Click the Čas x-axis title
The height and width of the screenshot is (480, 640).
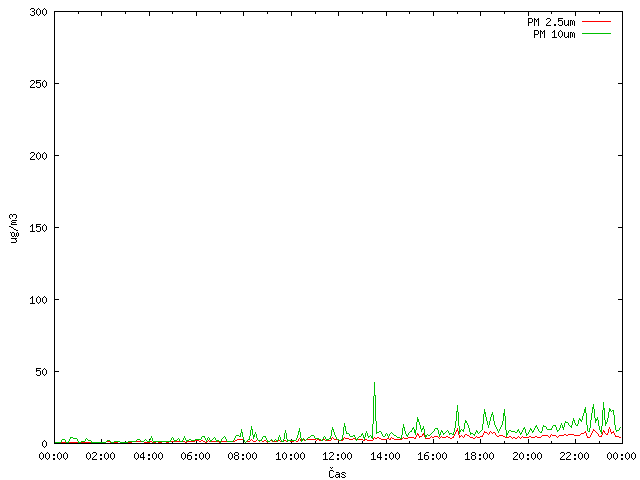(x=337, y=473)
